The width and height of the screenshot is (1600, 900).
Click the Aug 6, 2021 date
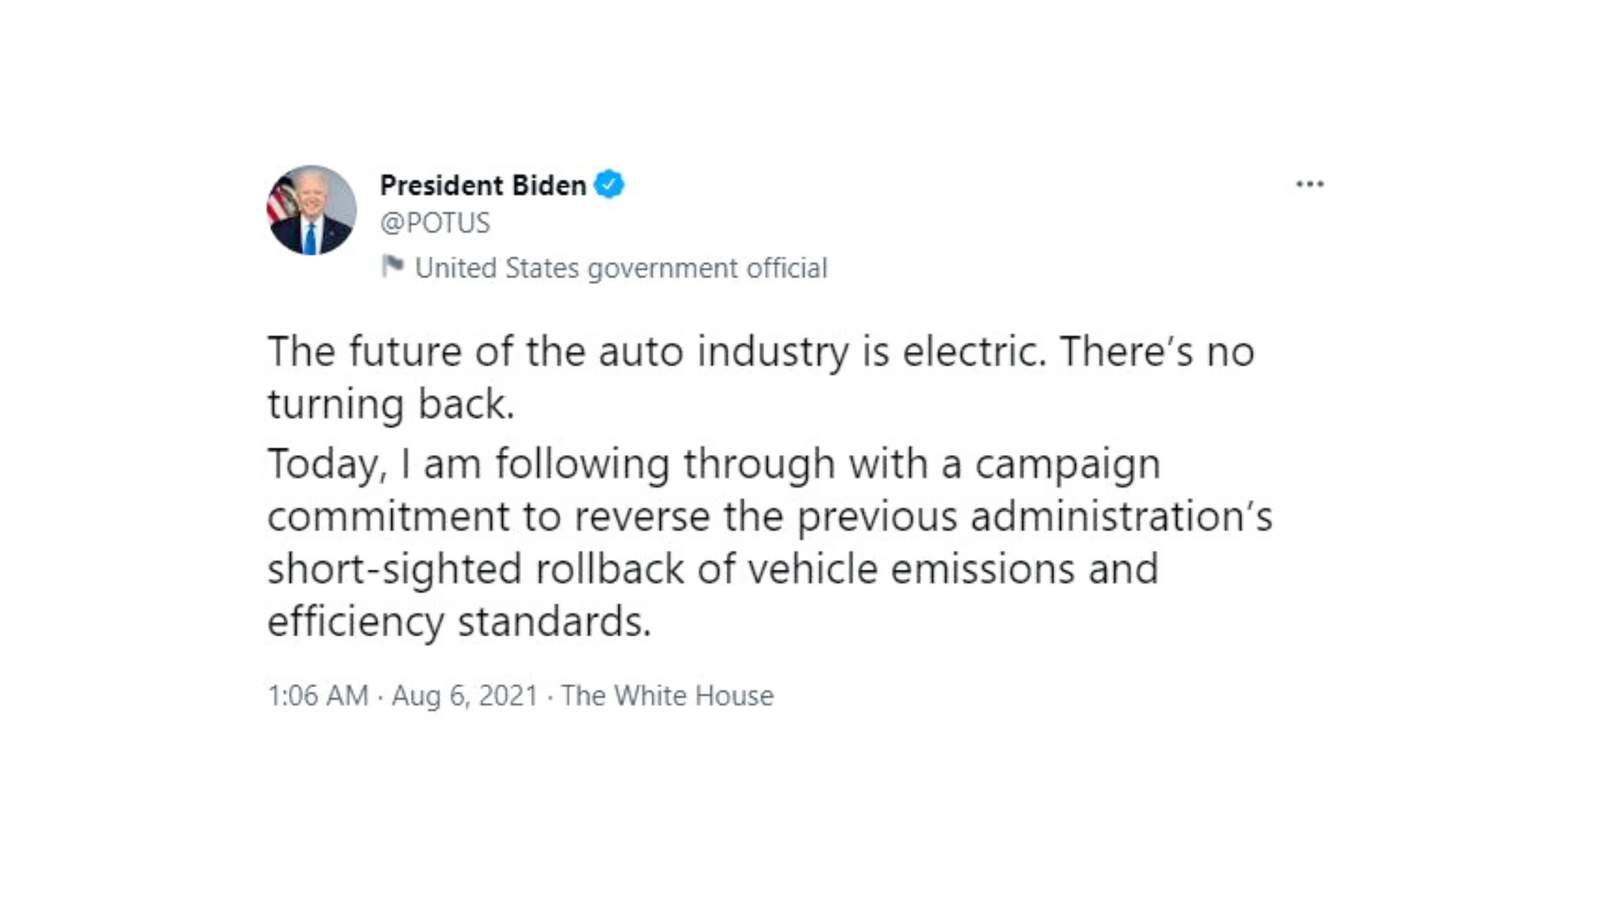pos(465,695)
